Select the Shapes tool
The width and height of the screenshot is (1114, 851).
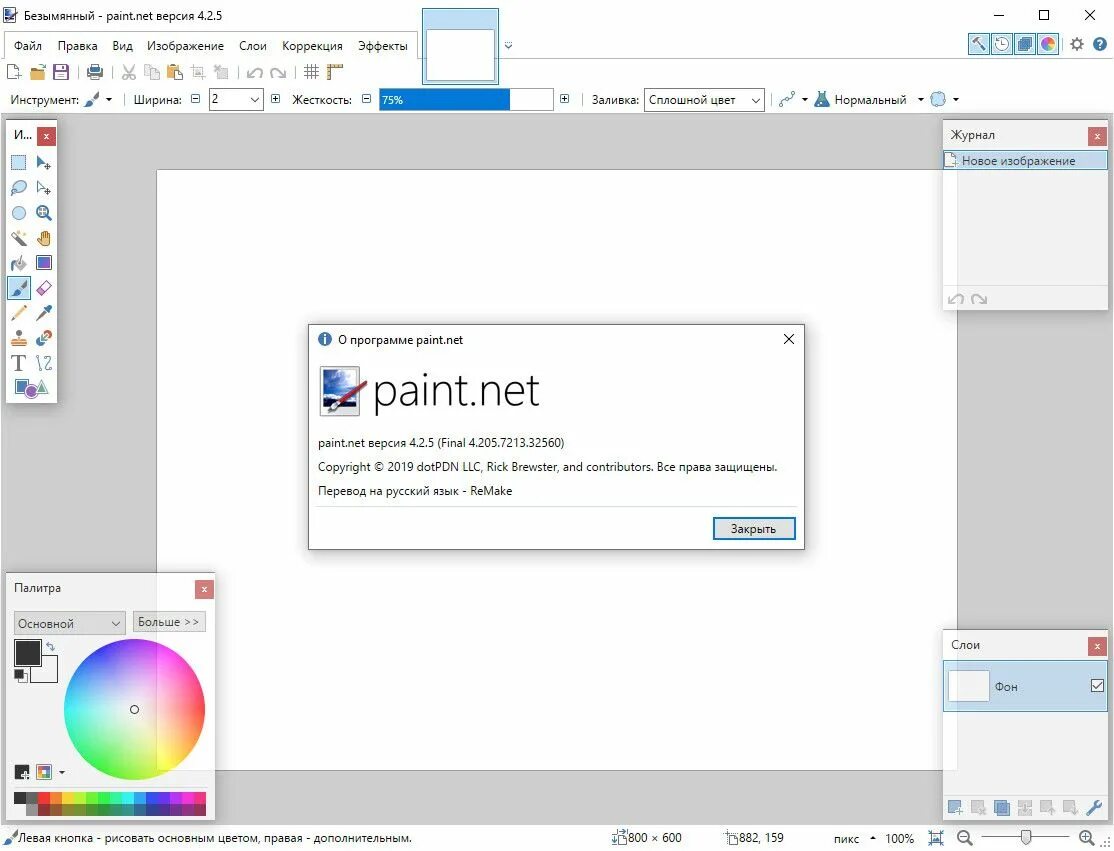tap(31, 388)
